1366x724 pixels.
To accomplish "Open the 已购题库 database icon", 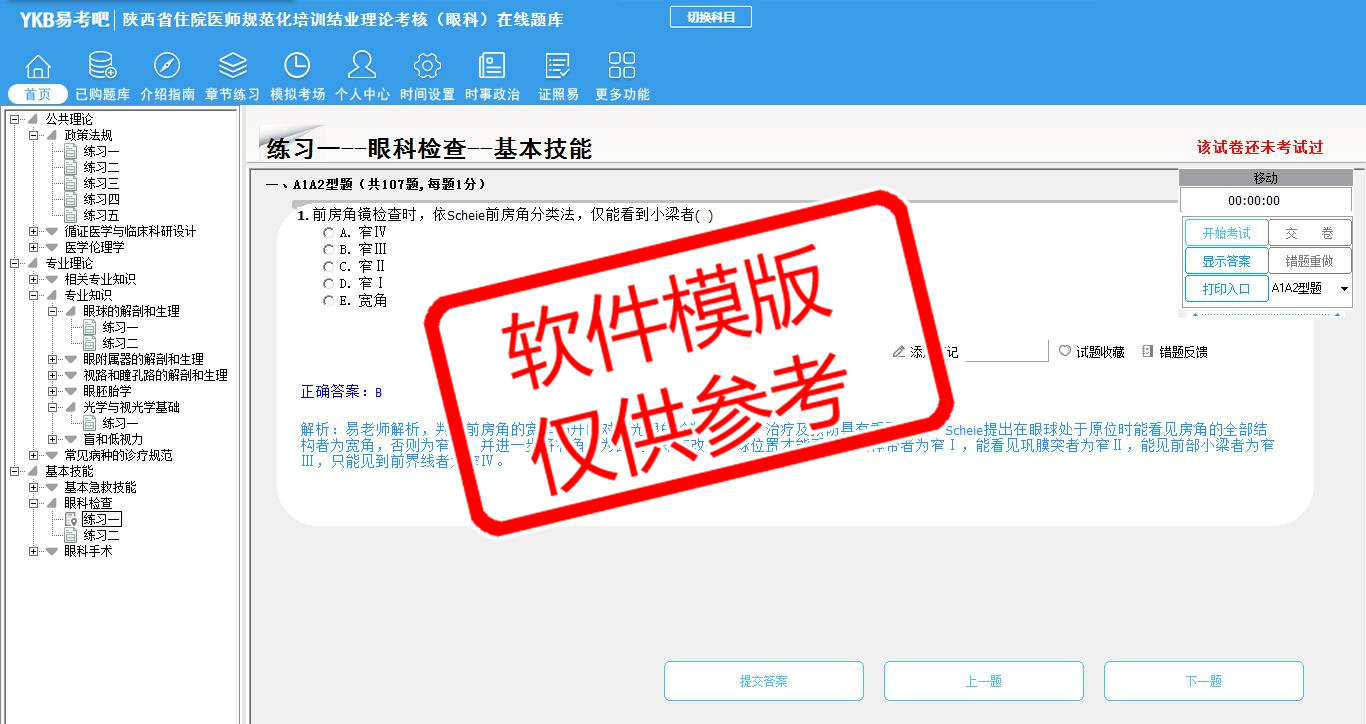I will coord(102,67).
